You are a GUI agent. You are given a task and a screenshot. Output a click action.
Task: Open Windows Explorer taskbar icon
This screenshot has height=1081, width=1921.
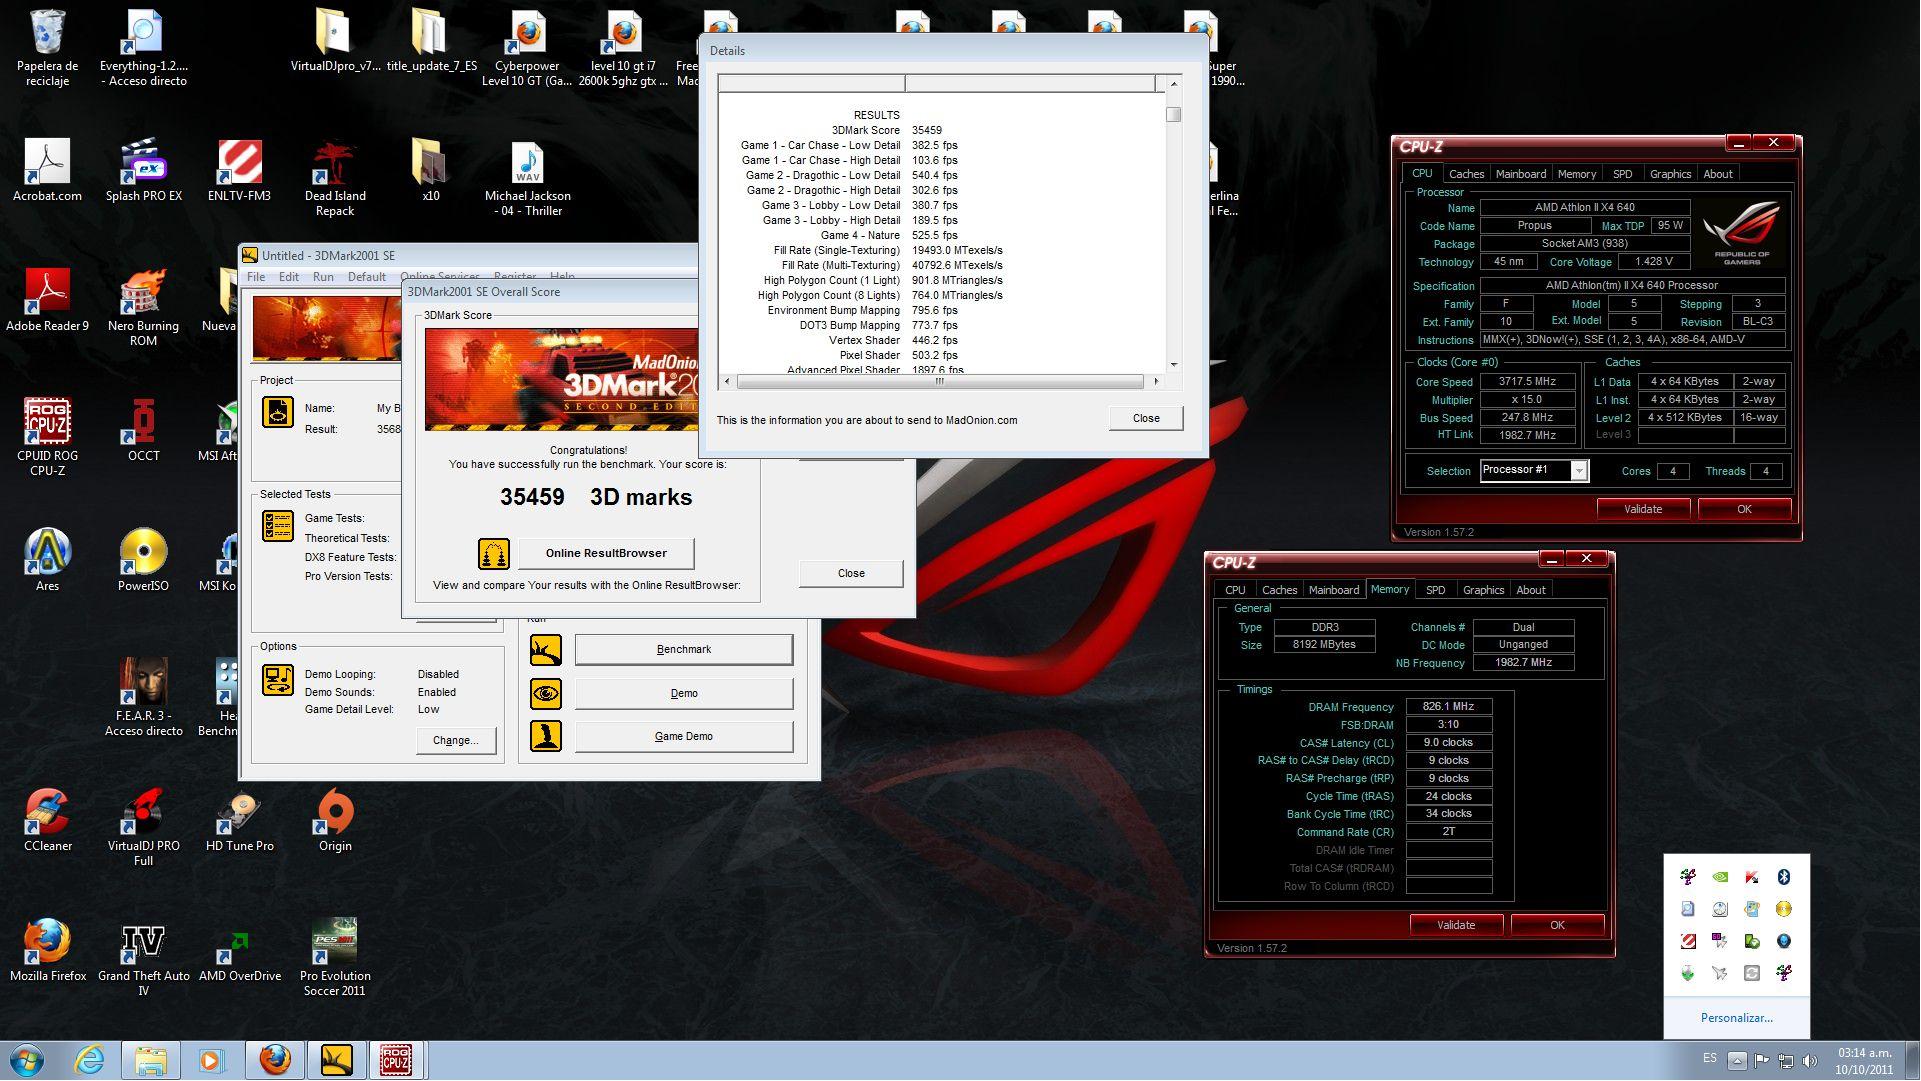151,1060
